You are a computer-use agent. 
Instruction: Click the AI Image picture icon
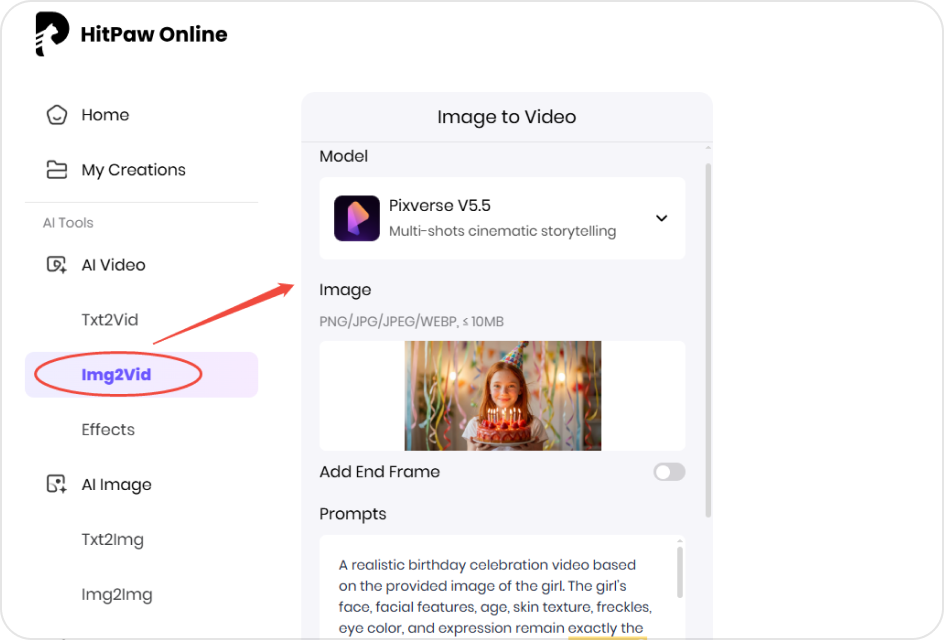click(x=57, y=484)
